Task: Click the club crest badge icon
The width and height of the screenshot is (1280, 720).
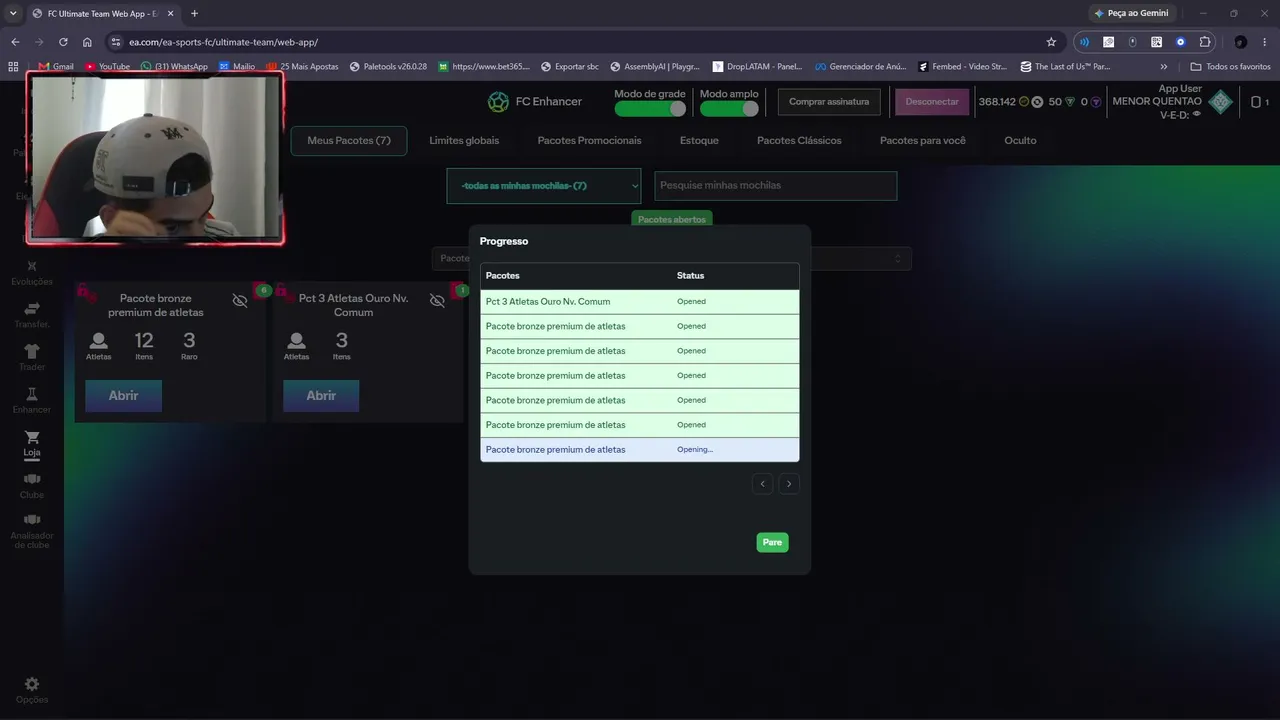Action: [1220, 102]
